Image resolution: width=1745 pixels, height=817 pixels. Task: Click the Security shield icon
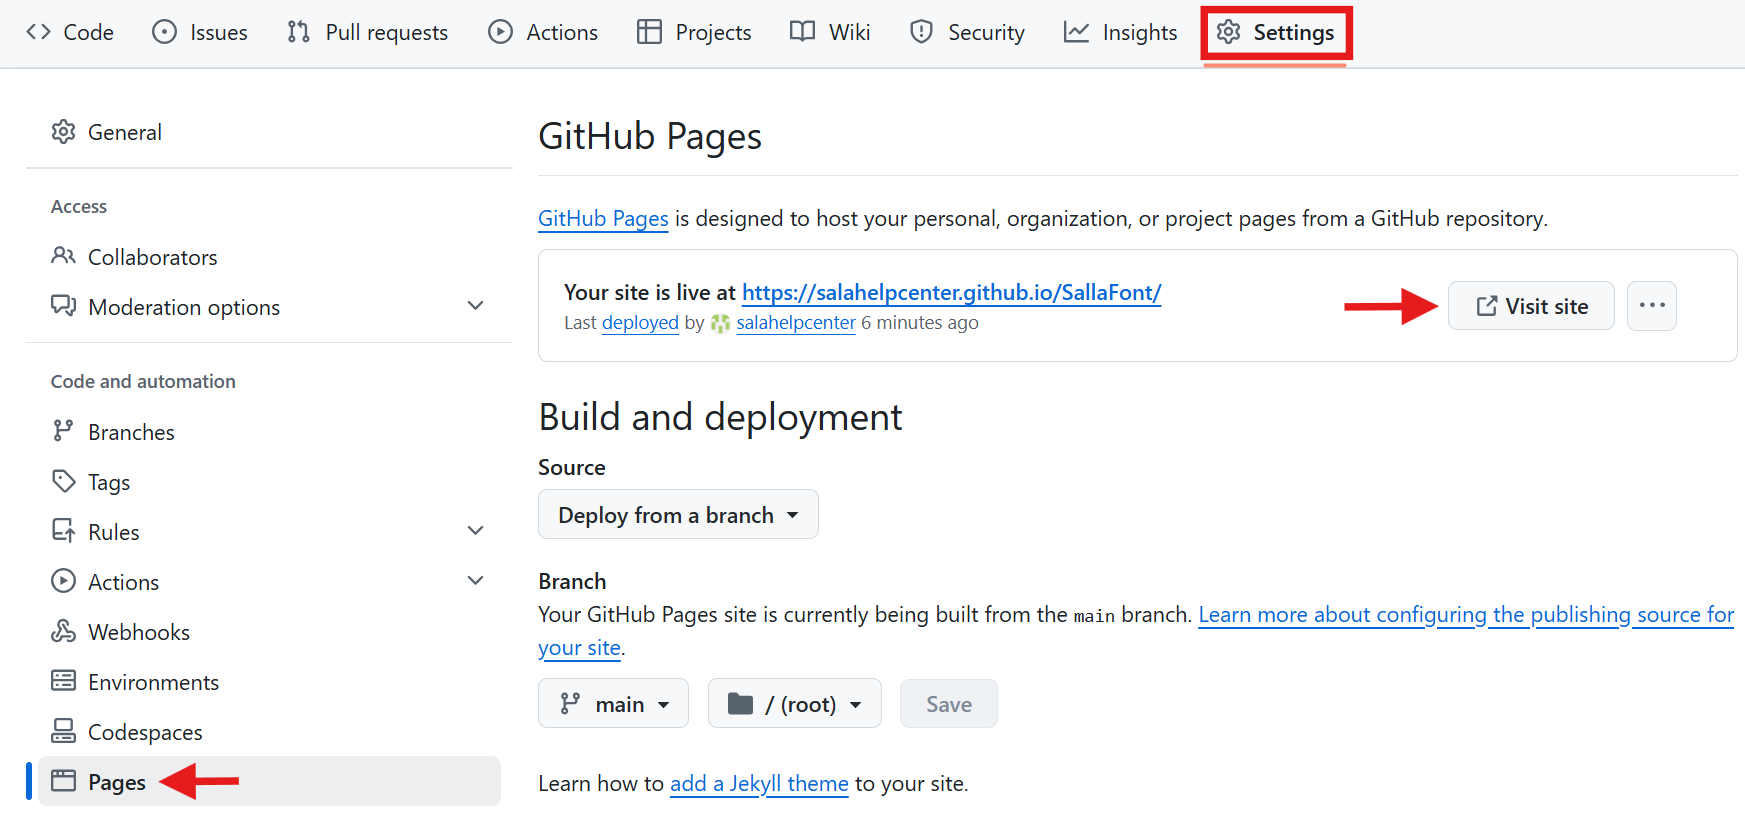921,32
